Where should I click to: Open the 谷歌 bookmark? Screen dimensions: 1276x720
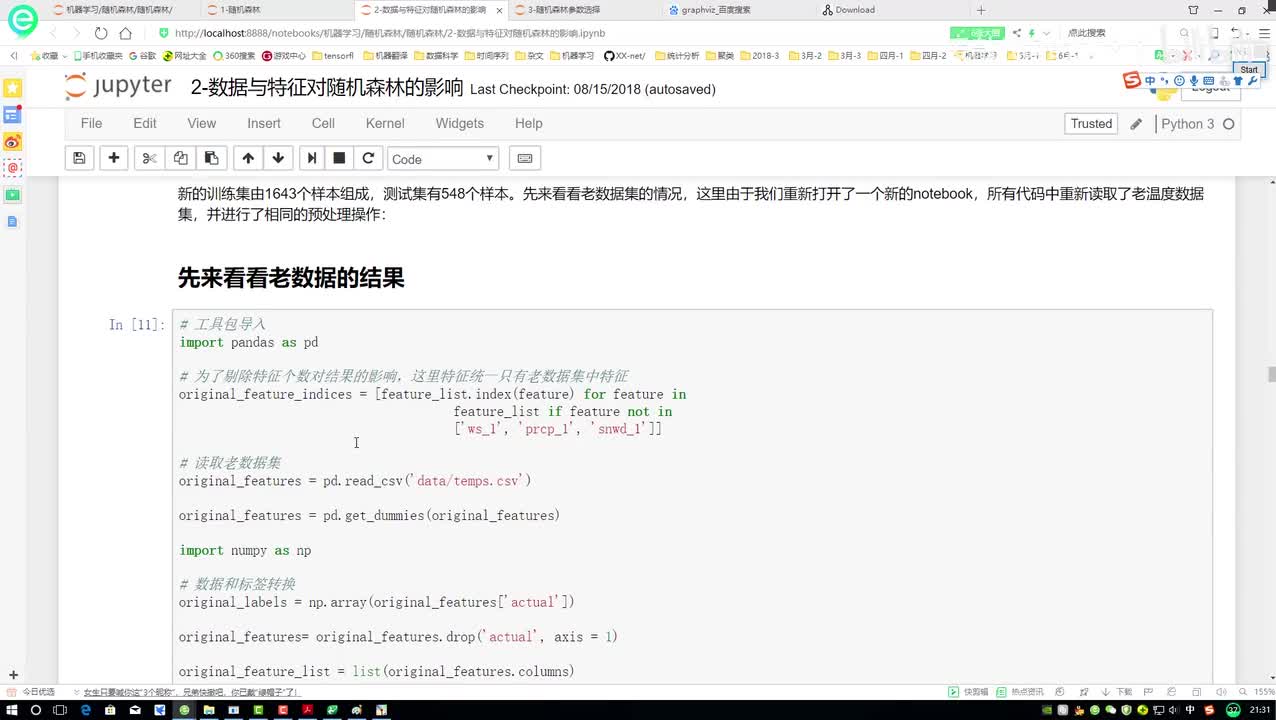click(142, 56)
